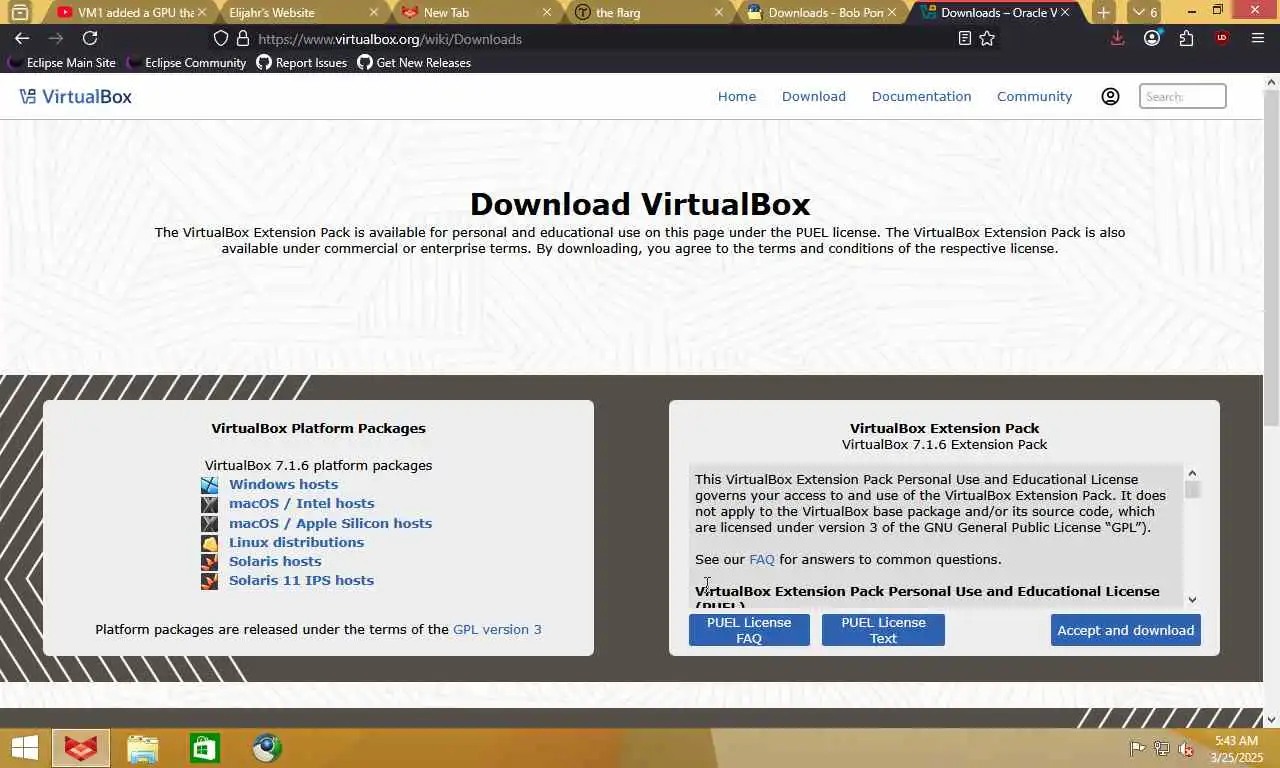Bookmark this page with the star
The height and width of the screenshot is (768, 1280).
point(987,38)
